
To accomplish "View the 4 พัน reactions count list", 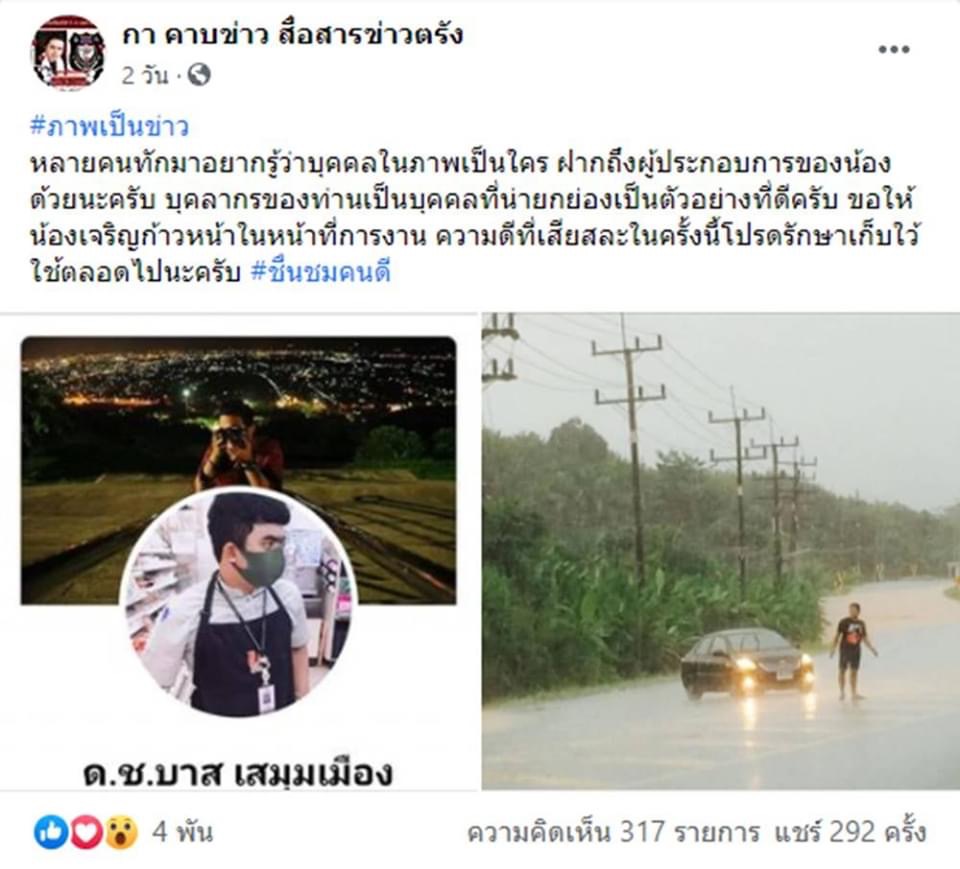I will pyautogui.click(x=182, y=832).
